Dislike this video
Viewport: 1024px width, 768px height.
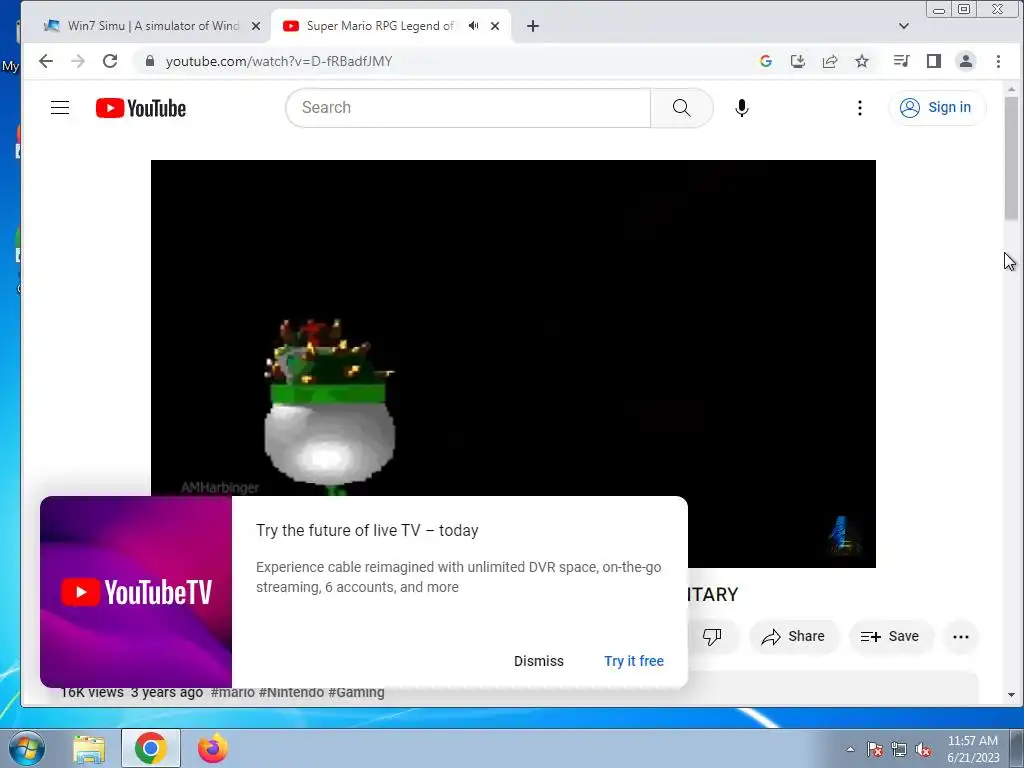(x=712, y=637)
